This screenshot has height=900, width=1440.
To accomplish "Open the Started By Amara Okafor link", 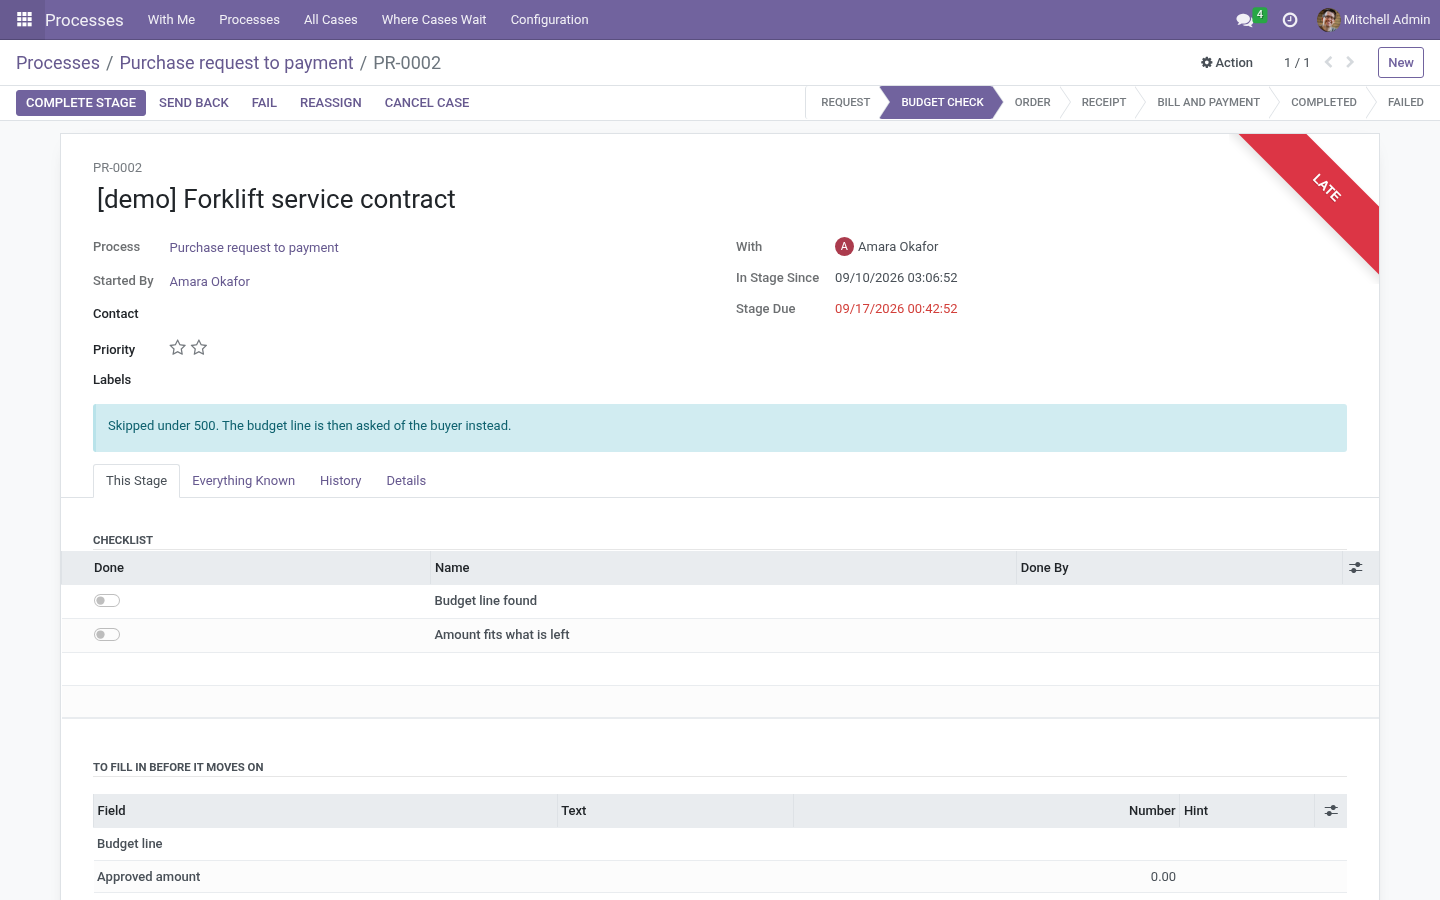I will pos(210,282).
